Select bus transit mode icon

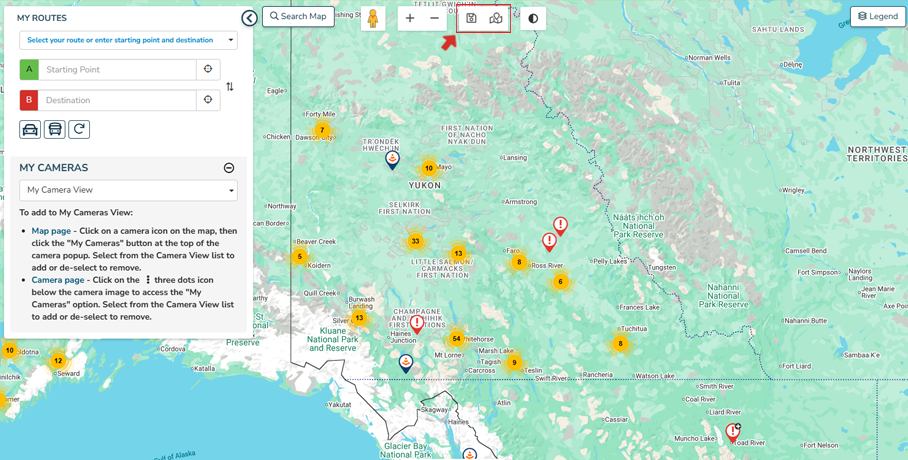pos(55,129)
